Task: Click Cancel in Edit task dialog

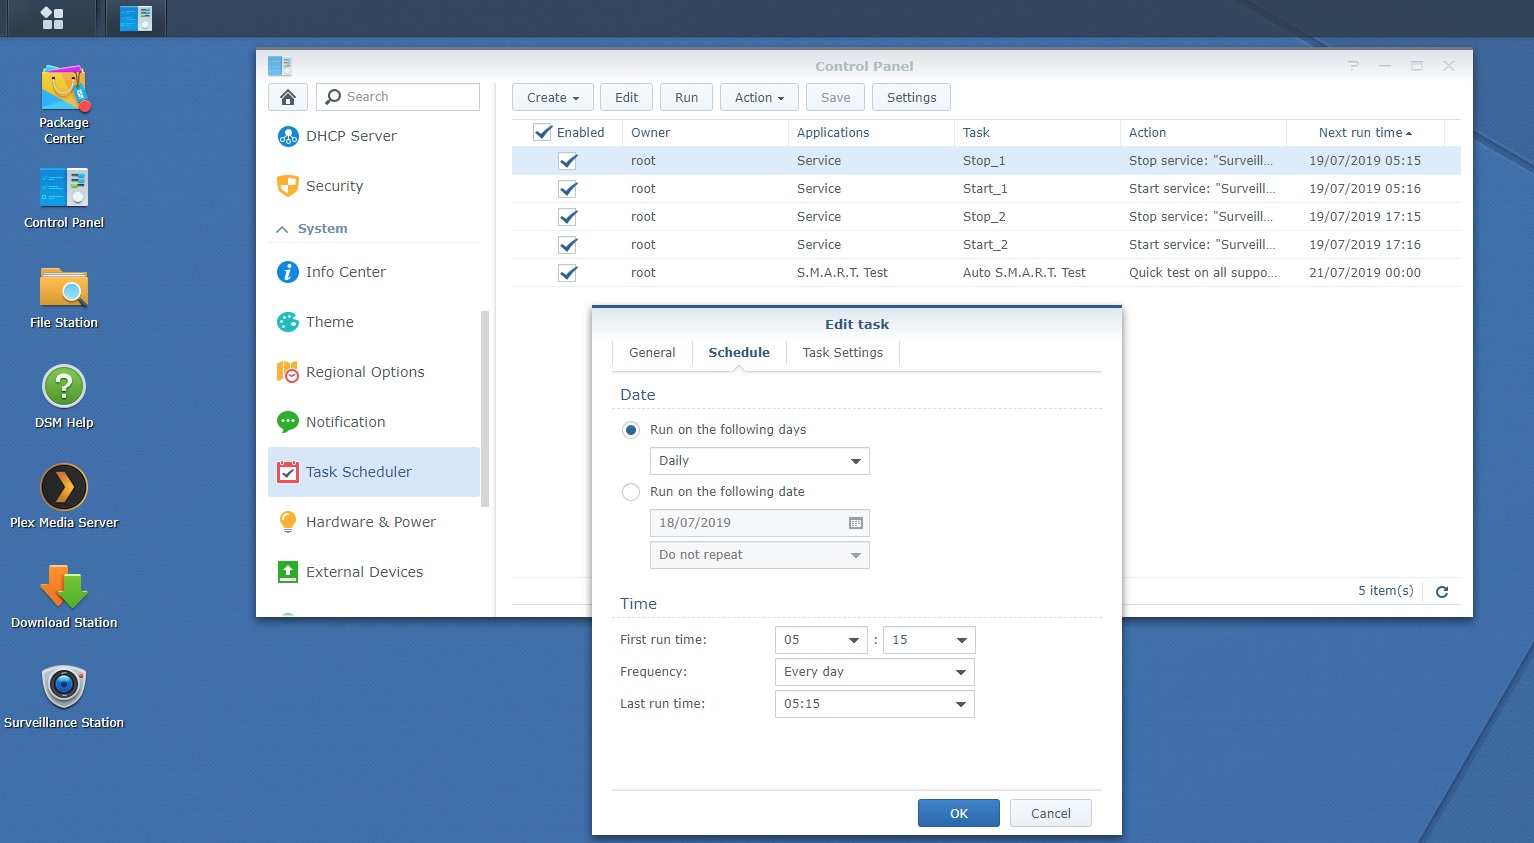Action: pos(1051,813)
